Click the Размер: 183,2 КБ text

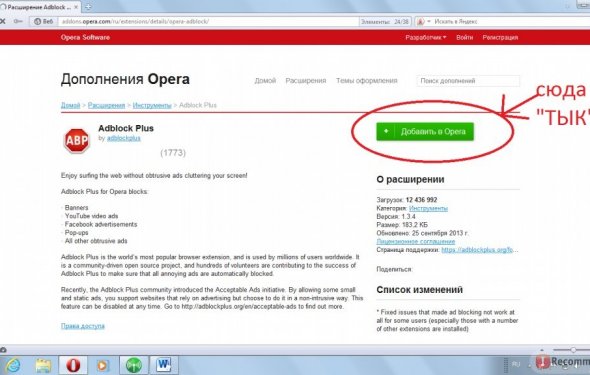[402, 225]
